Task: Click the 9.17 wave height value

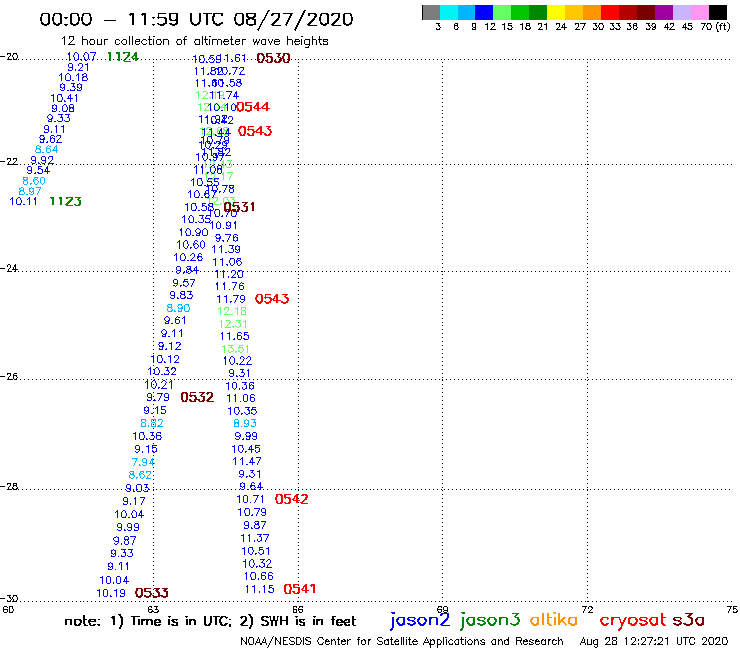Action: [134, 501]
